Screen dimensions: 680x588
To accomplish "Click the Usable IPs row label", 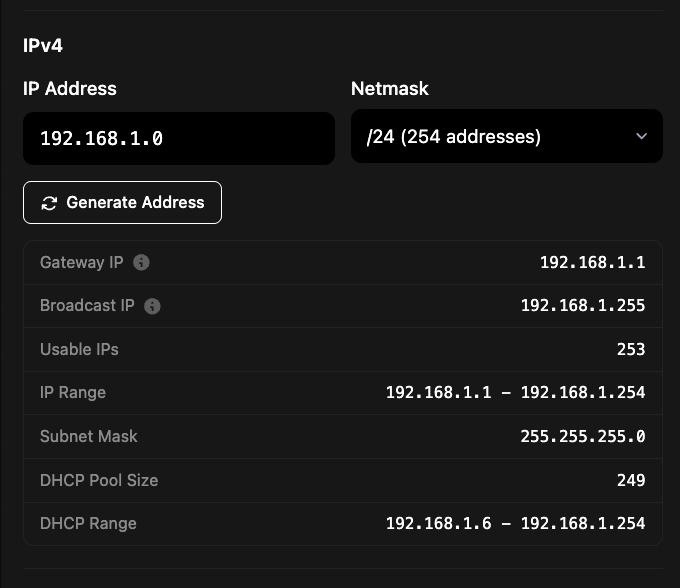I will click(79, 350).
